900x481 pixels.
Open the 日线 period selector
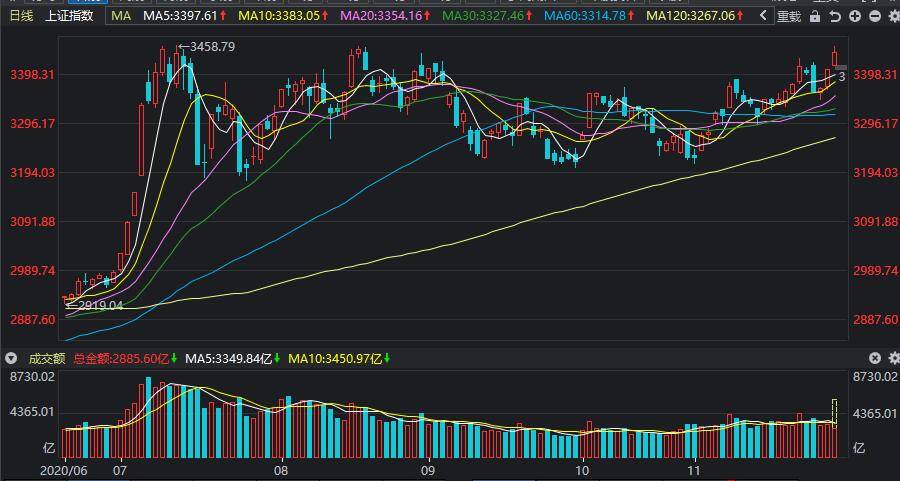pyautogui.click(x=21, y=16)
